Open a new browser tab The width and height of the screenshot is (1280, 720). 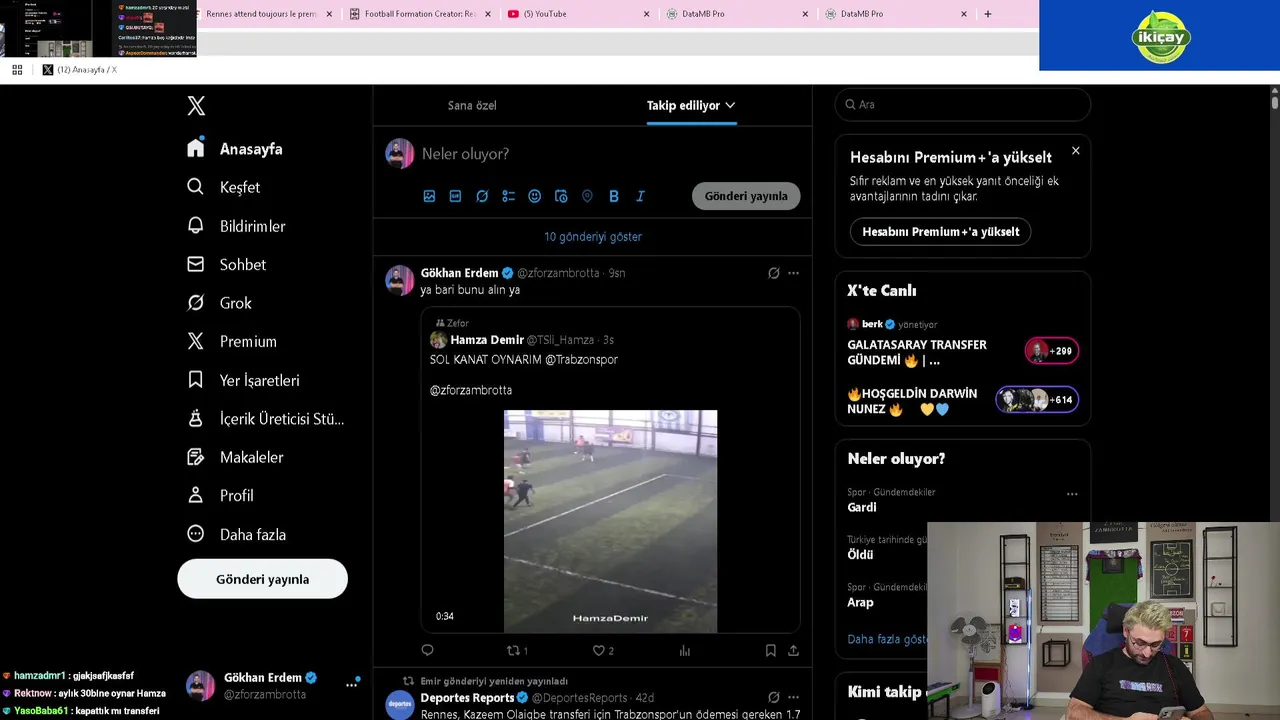988,14
